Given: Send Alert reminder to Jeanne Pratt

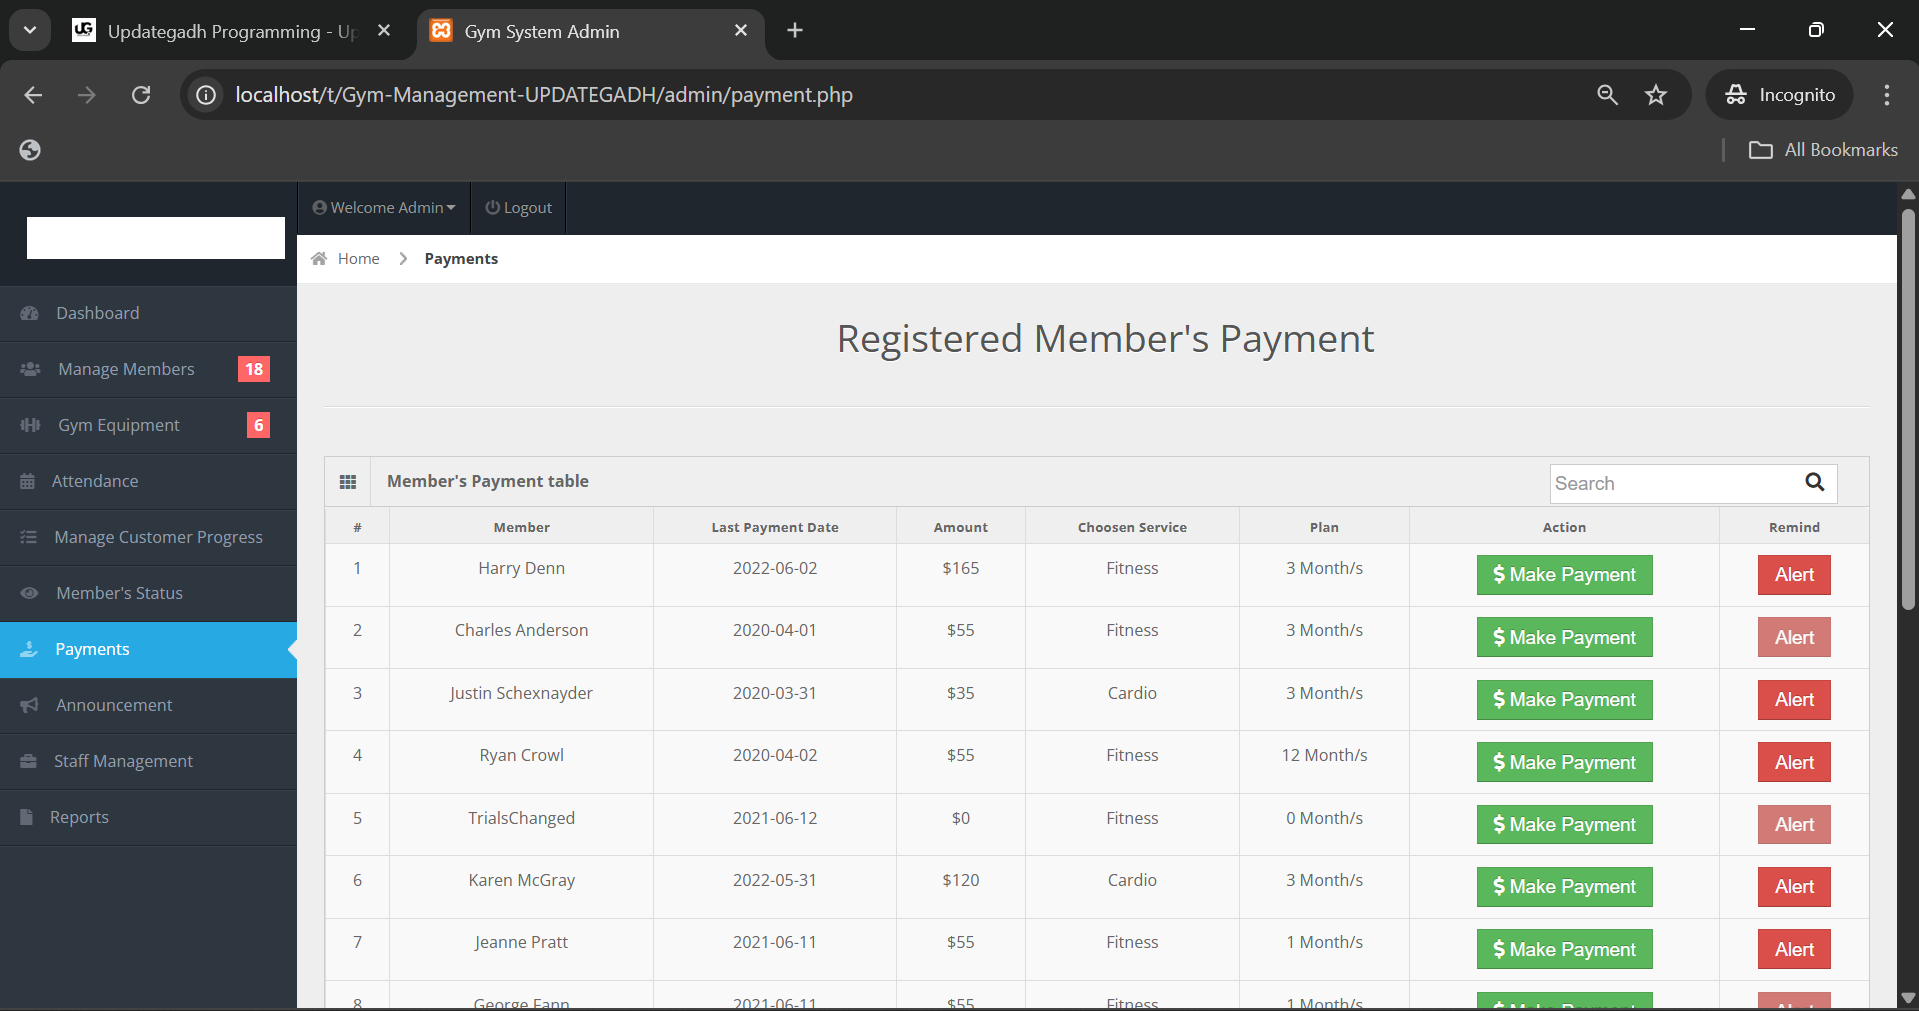Looking at the screenshot, I should pos(1794,949).
